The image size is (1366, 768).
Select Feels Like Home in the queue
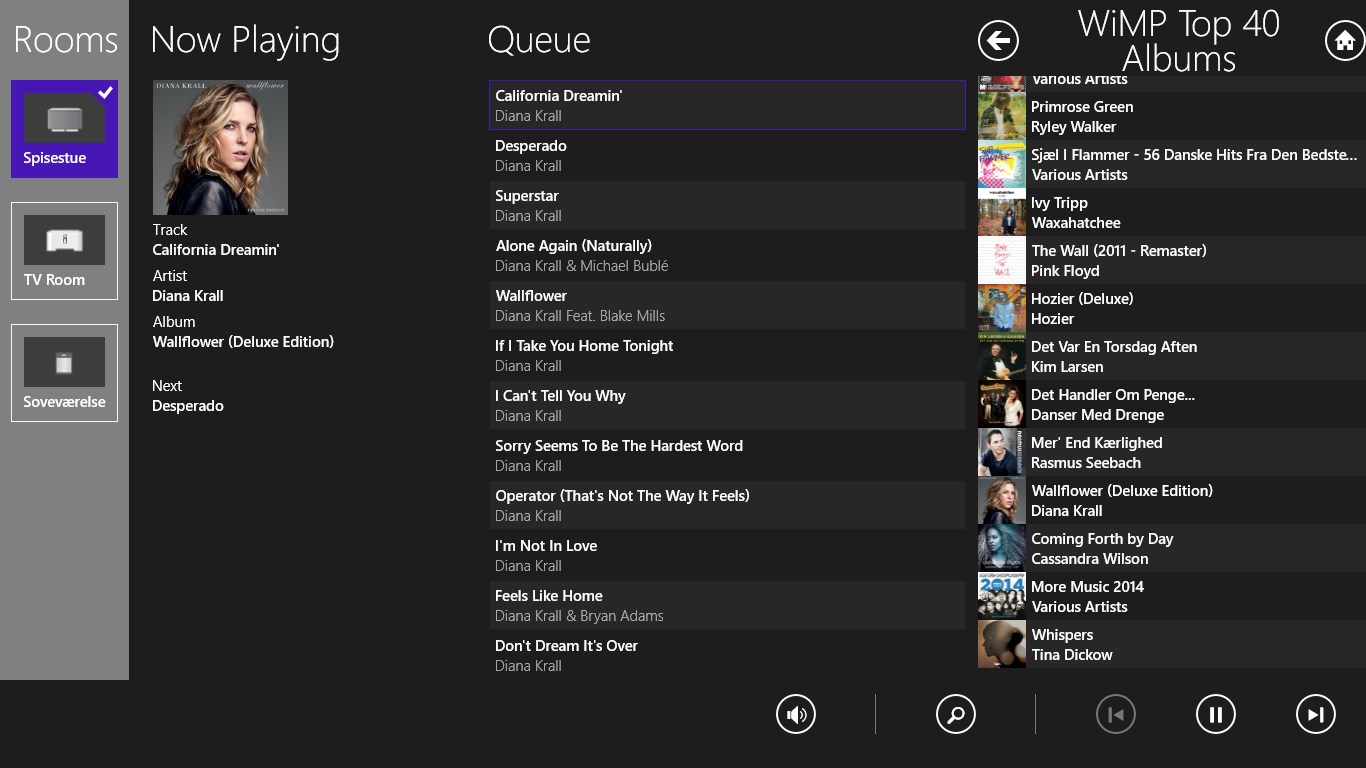coord(727,605)
